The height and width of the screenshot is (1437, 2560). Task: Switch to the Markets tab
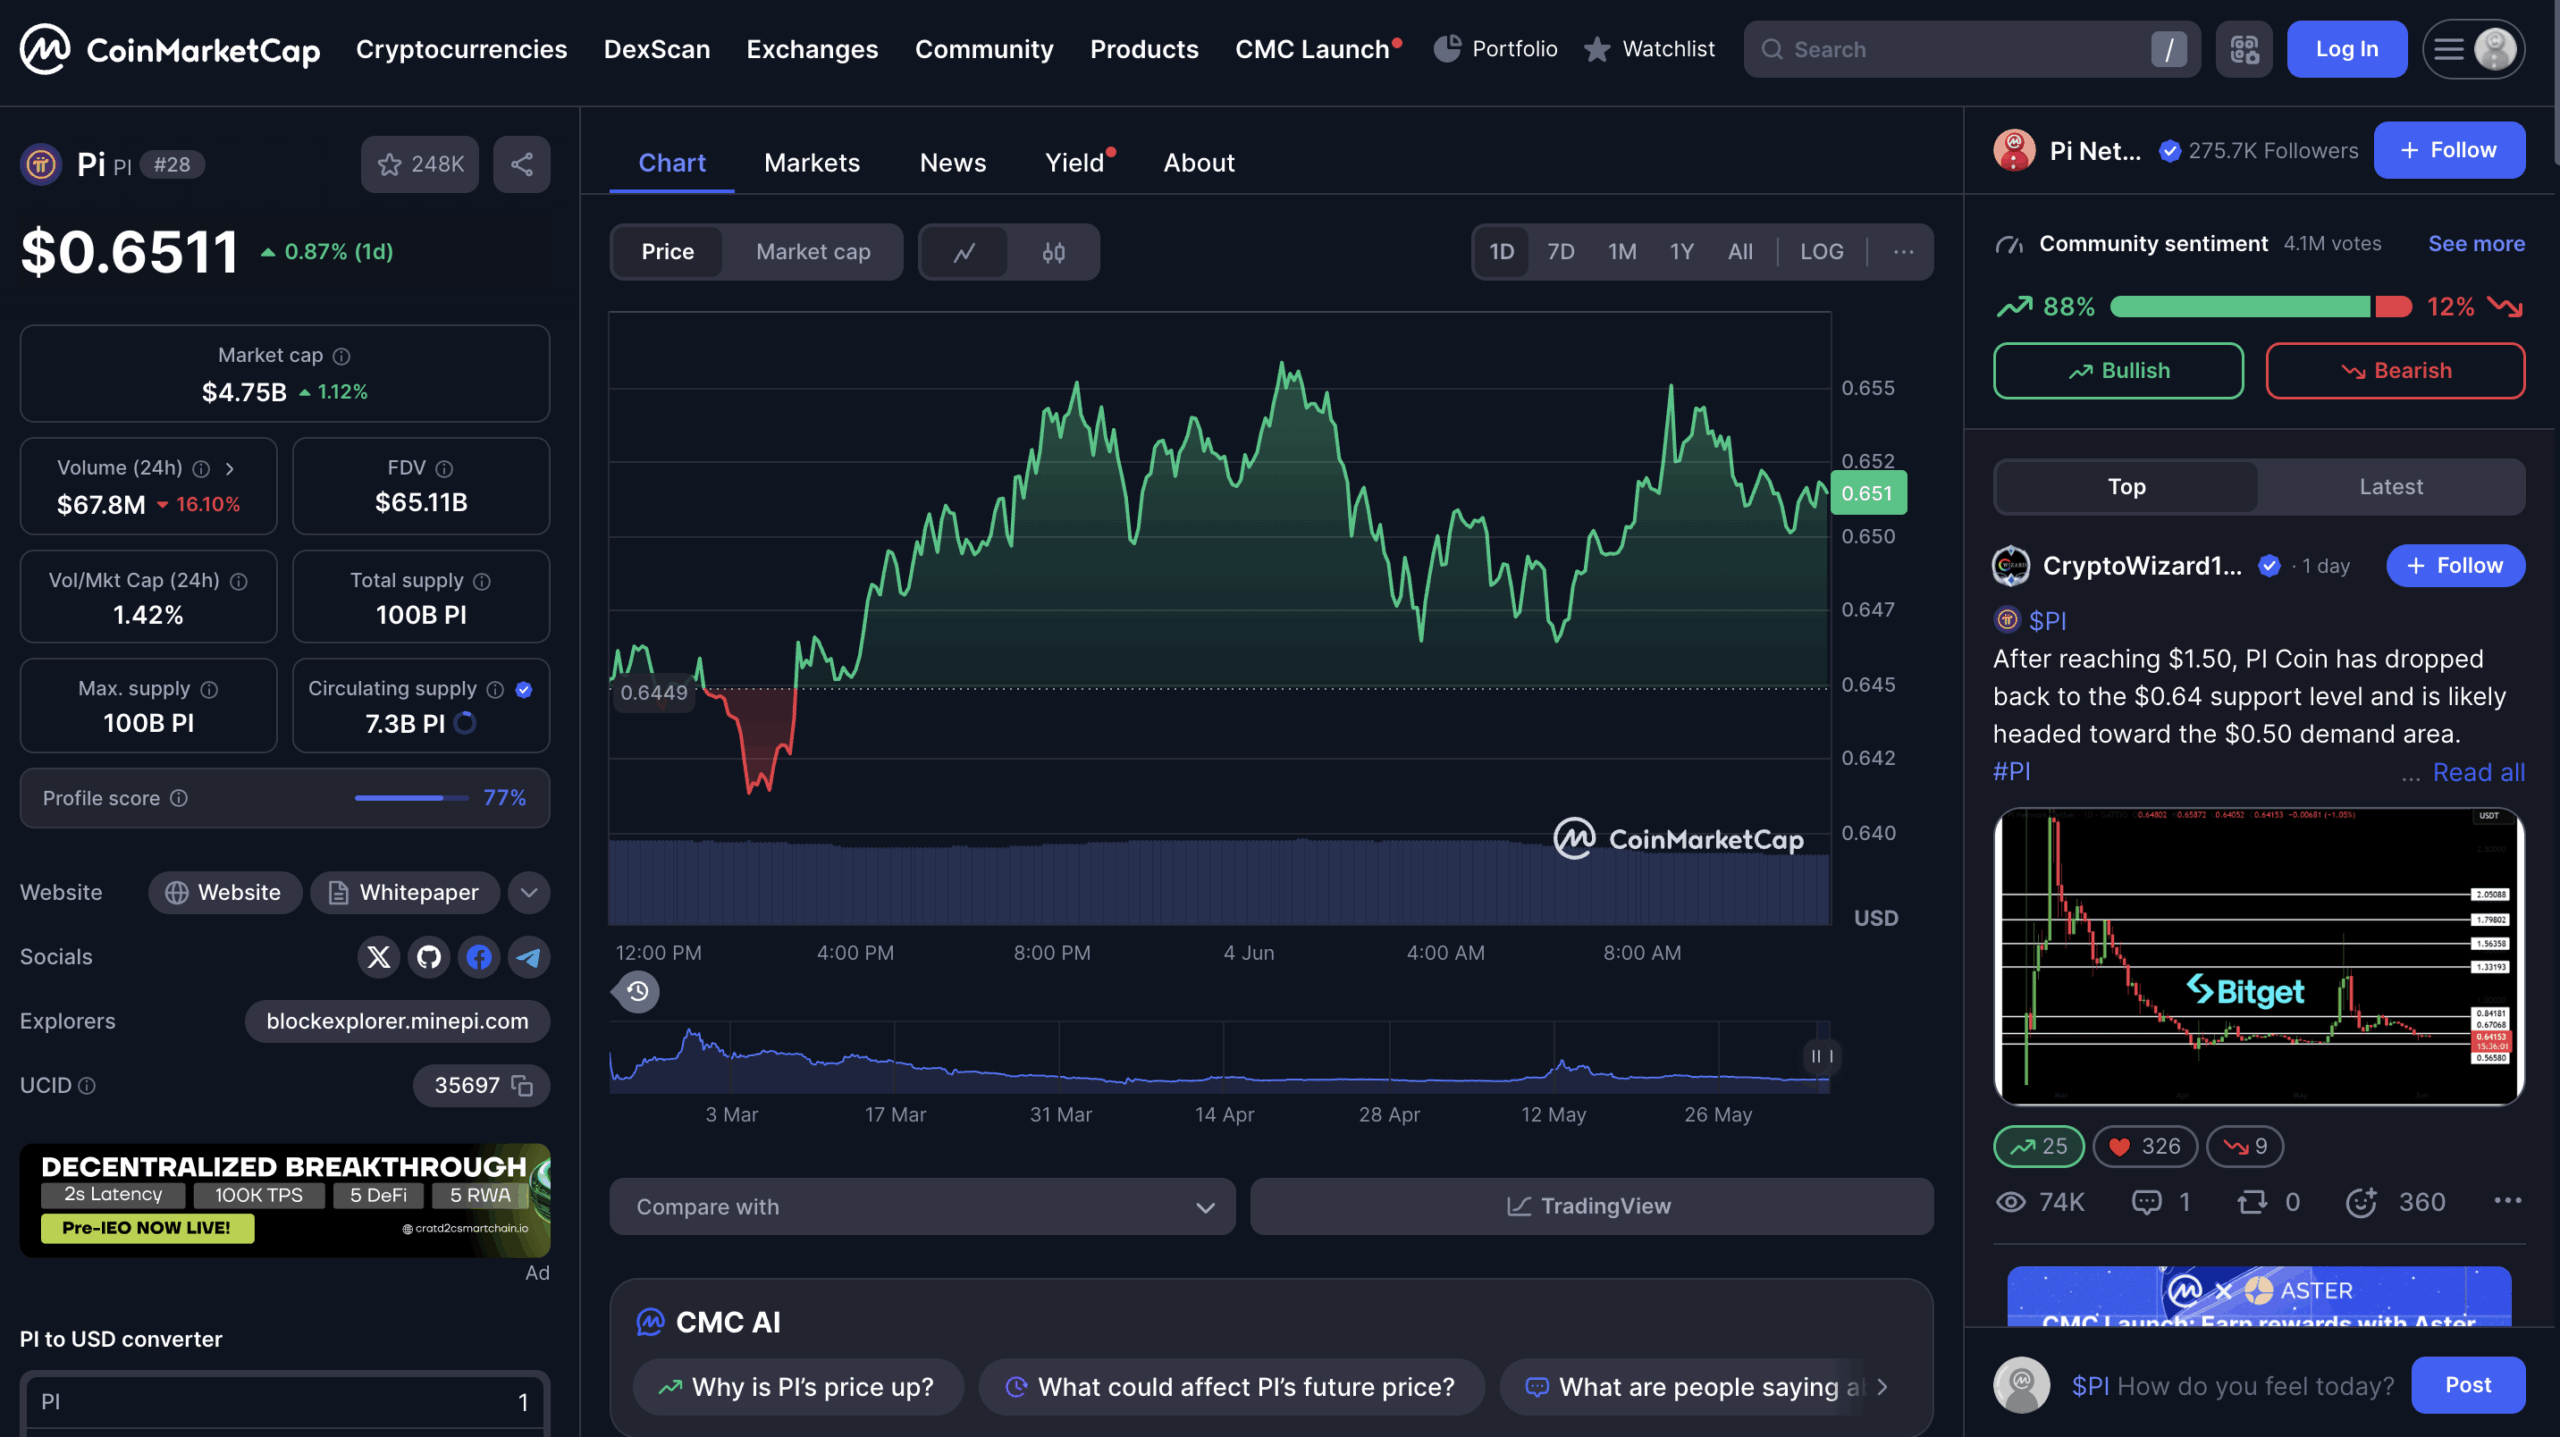812,163
